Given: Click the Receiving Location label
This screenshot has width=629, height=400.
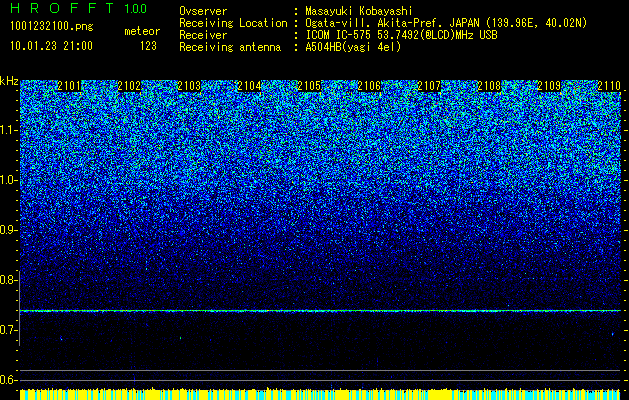Looking at the screenshot, I should tap(233, 23).
